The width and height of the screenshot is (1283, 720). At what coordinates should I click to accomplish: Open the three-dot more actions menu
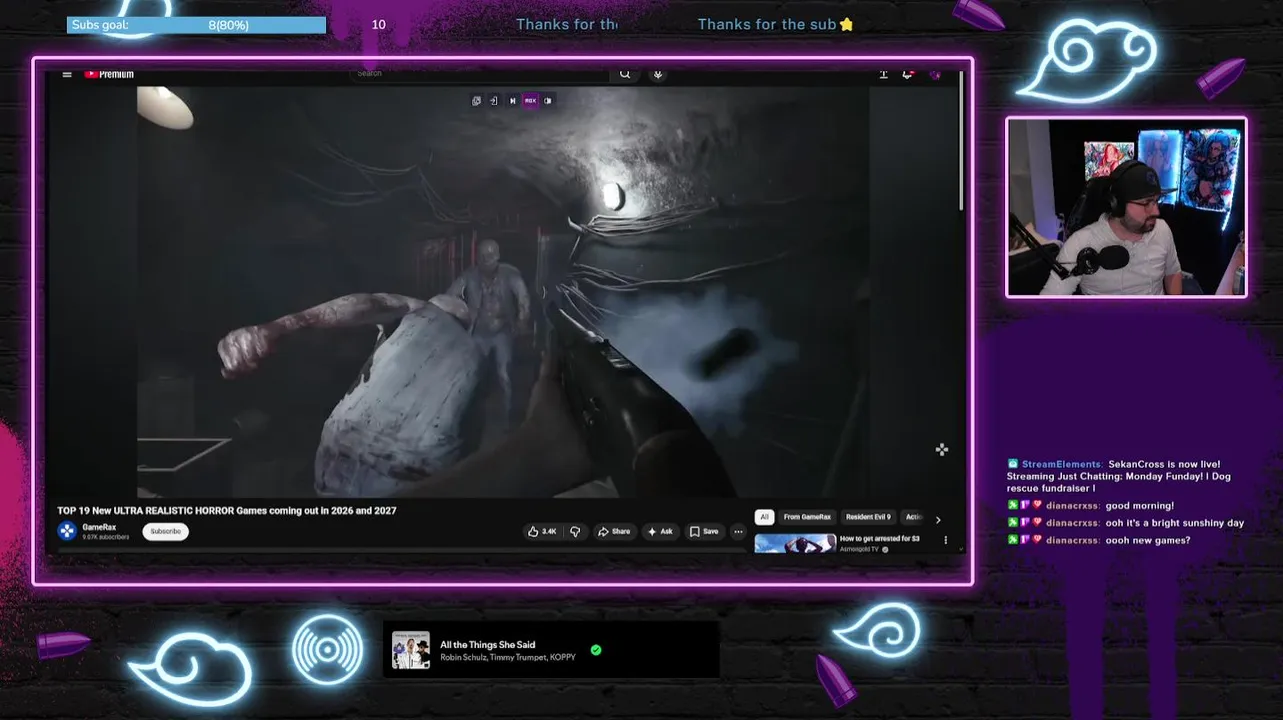point(738,531)
